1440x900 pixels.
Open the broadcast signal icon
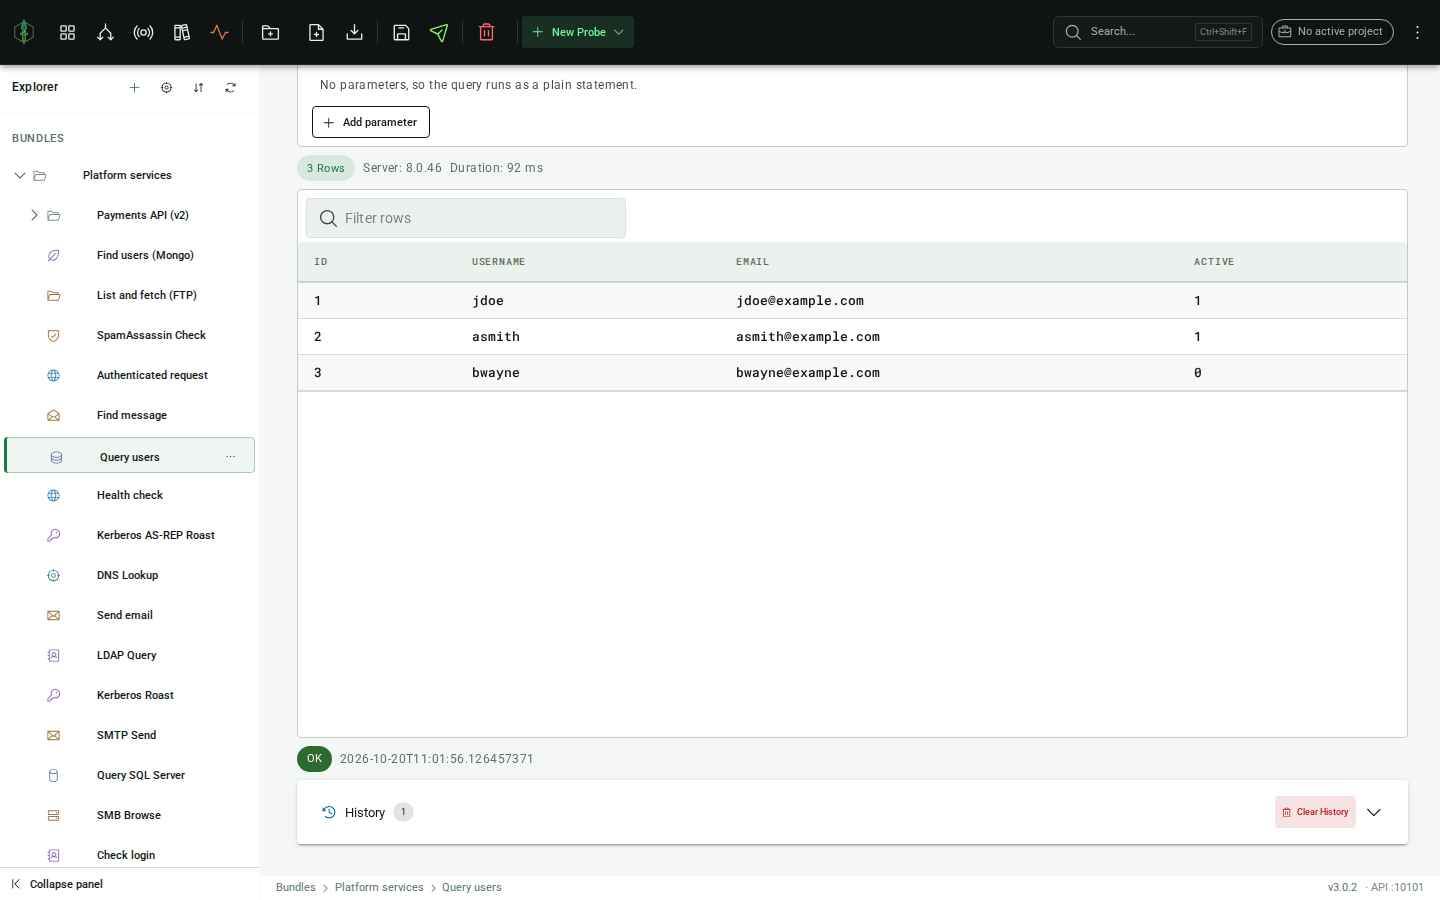[143, 32]
